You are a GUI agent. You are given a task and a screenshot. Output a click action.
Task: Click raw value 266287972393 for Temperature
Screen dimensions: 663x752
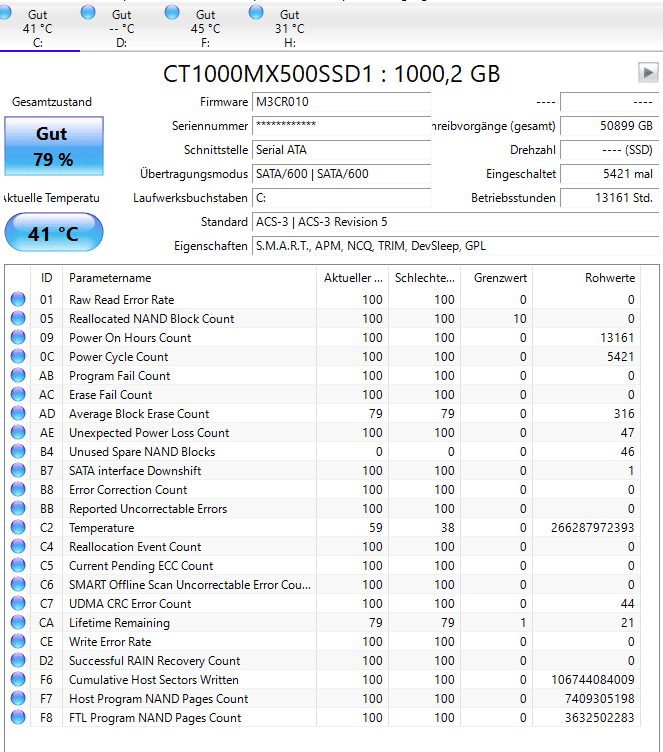[x=592, y=528]
